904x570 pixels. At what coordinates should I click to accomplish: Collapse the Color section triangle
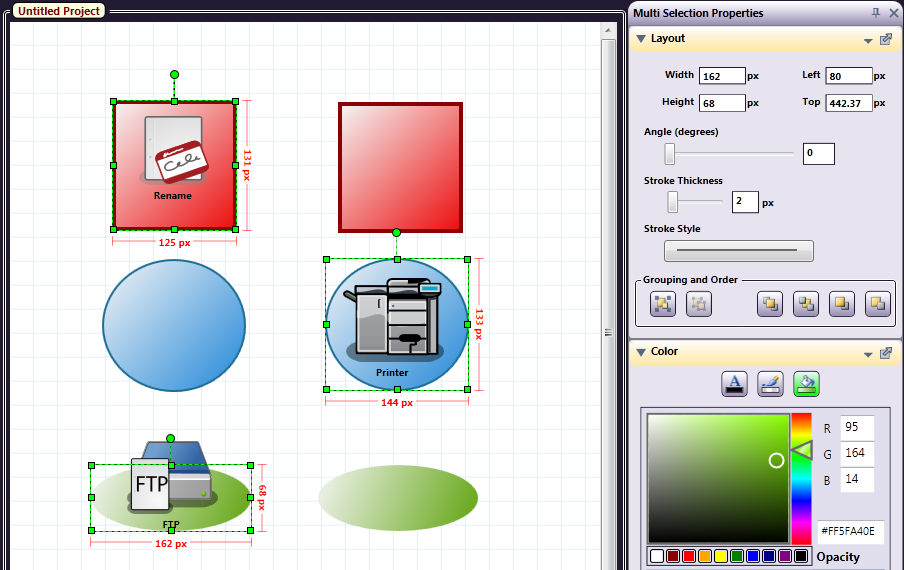point(640,352)
